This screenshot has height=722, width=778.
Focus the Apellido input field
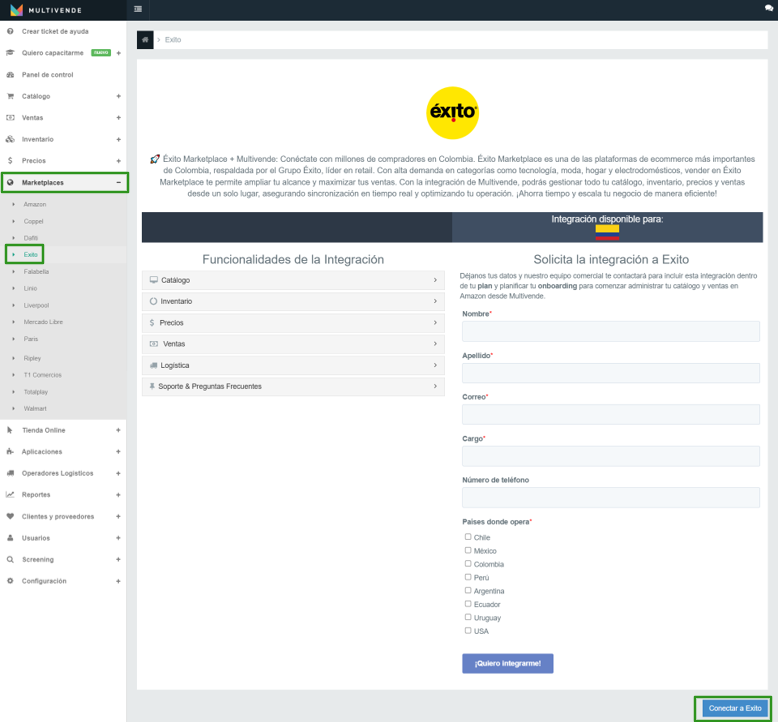pos(611,373)
